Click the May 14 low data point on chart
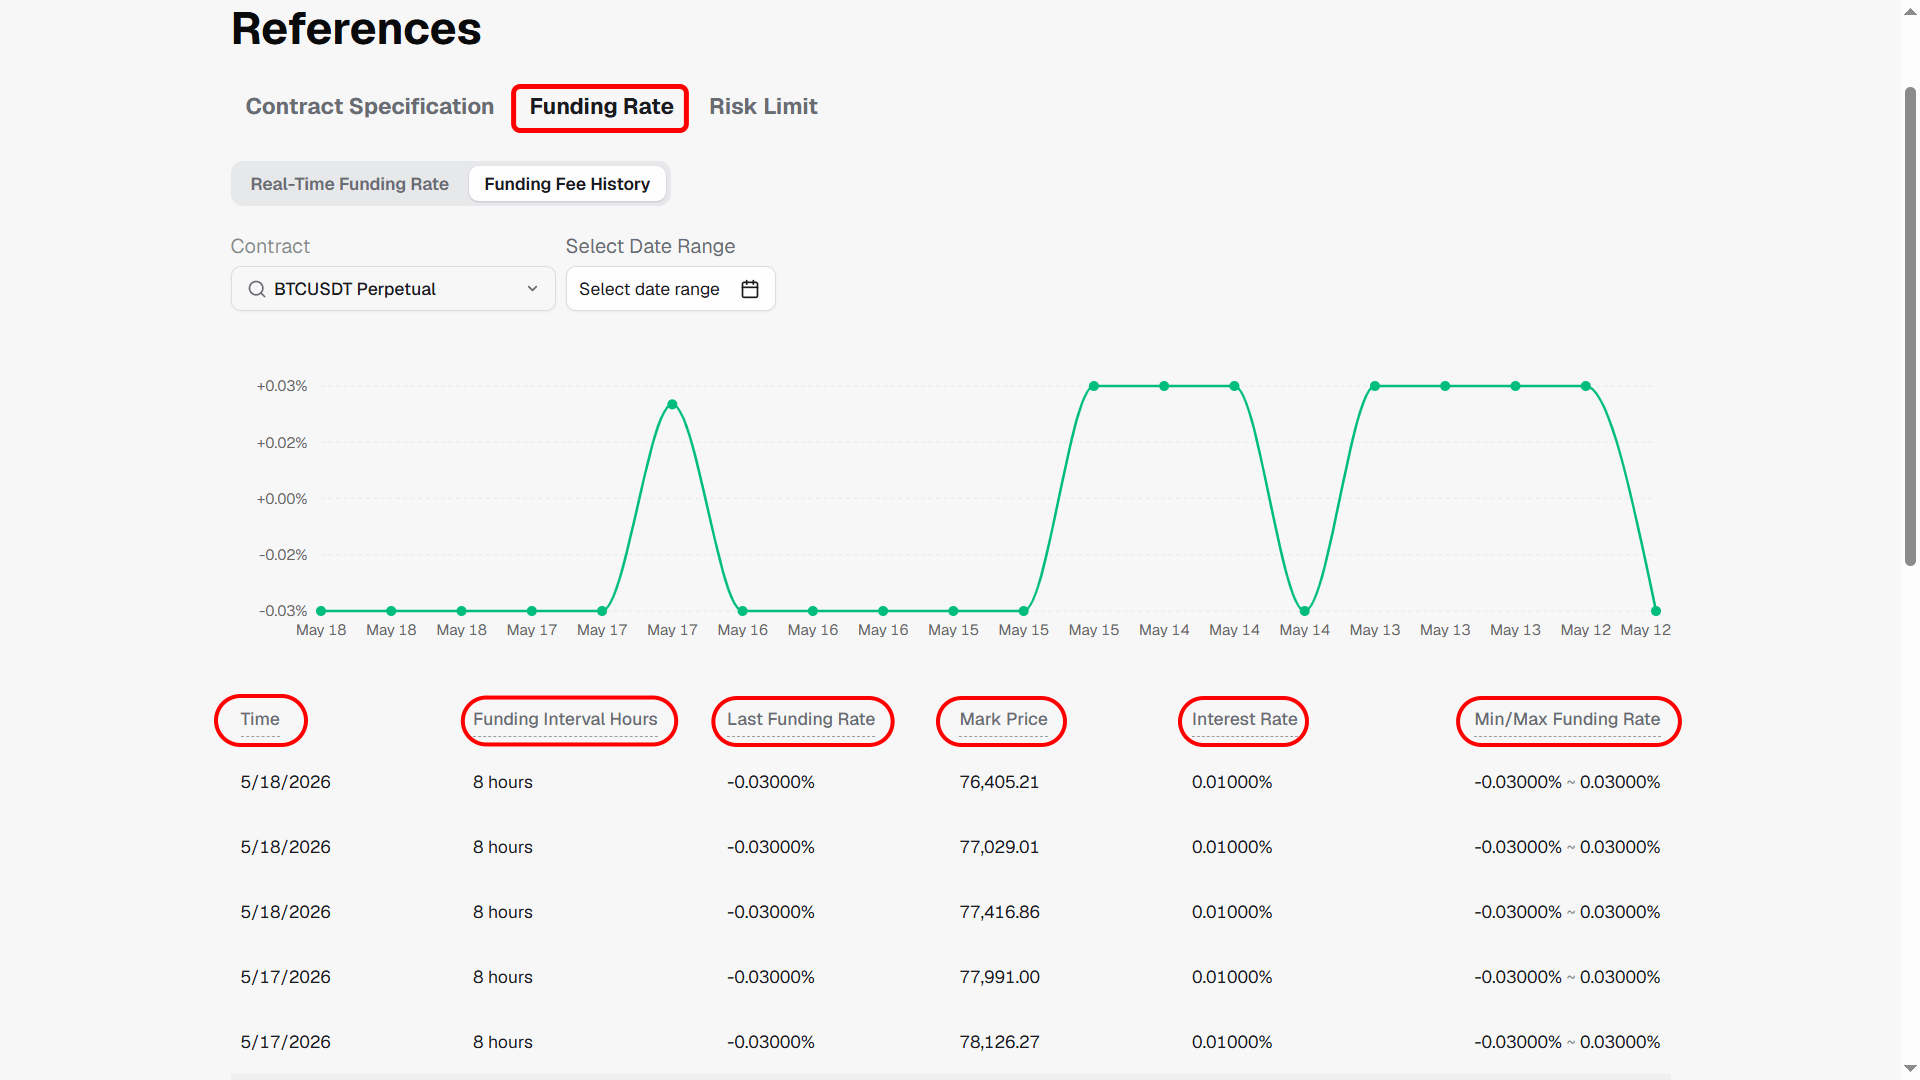Screen dimensions: 1920x1080 click(x=1305, y=611)
